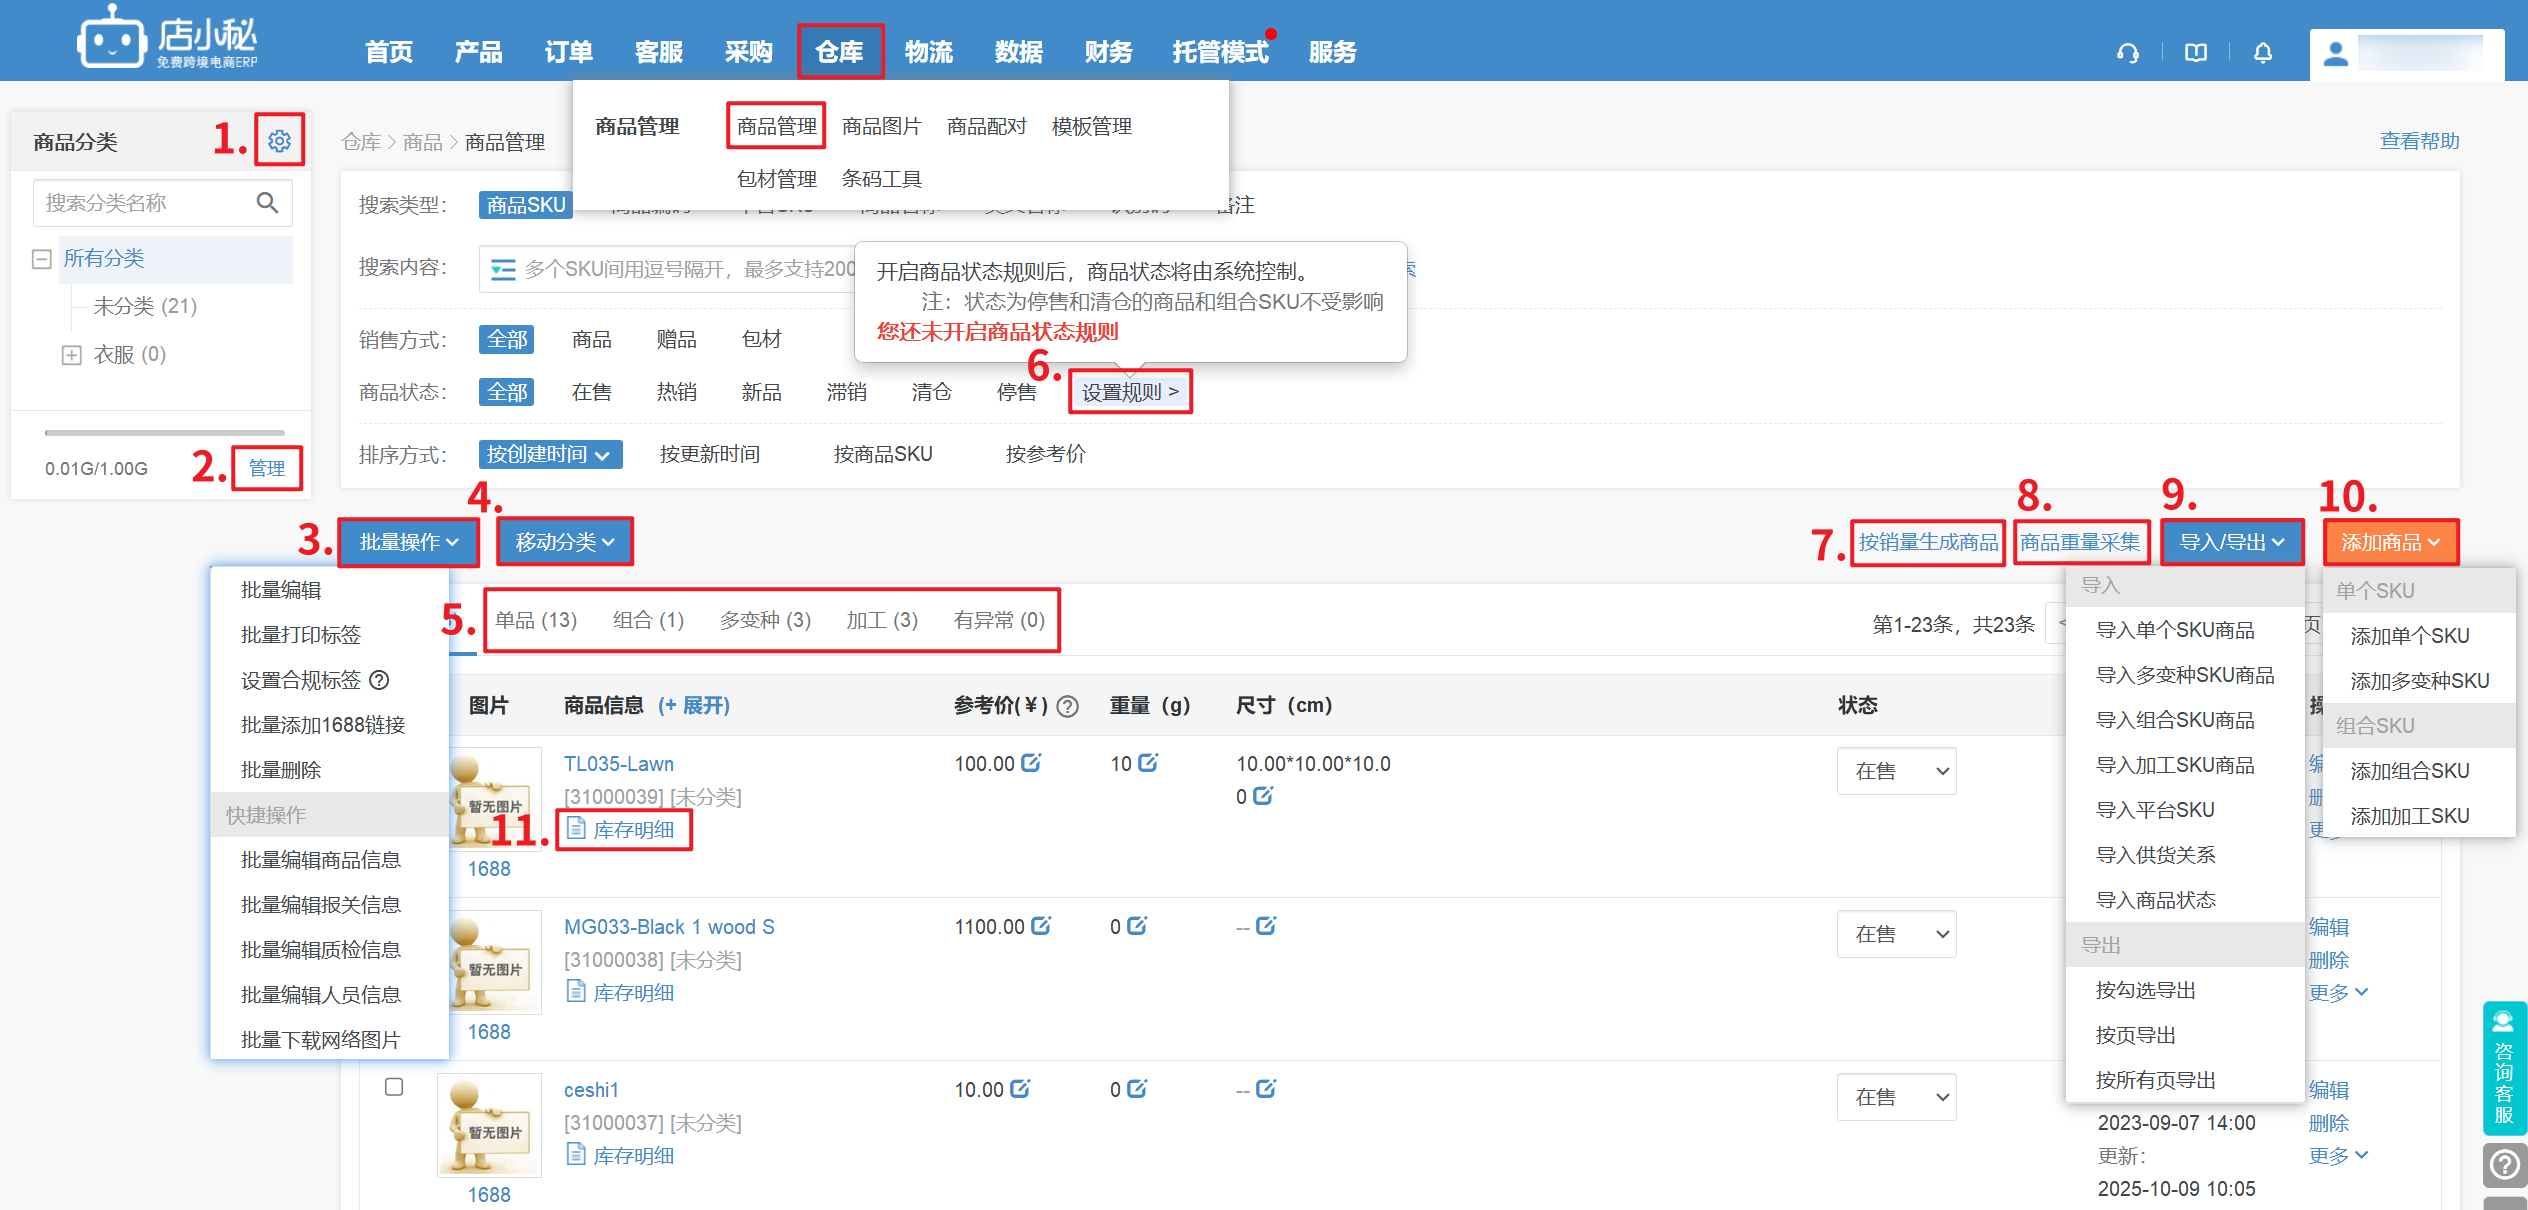Click the 商品重量采集 button
The height and width of the screenshot is (1210, 2528).
(x=2080, y=542)
